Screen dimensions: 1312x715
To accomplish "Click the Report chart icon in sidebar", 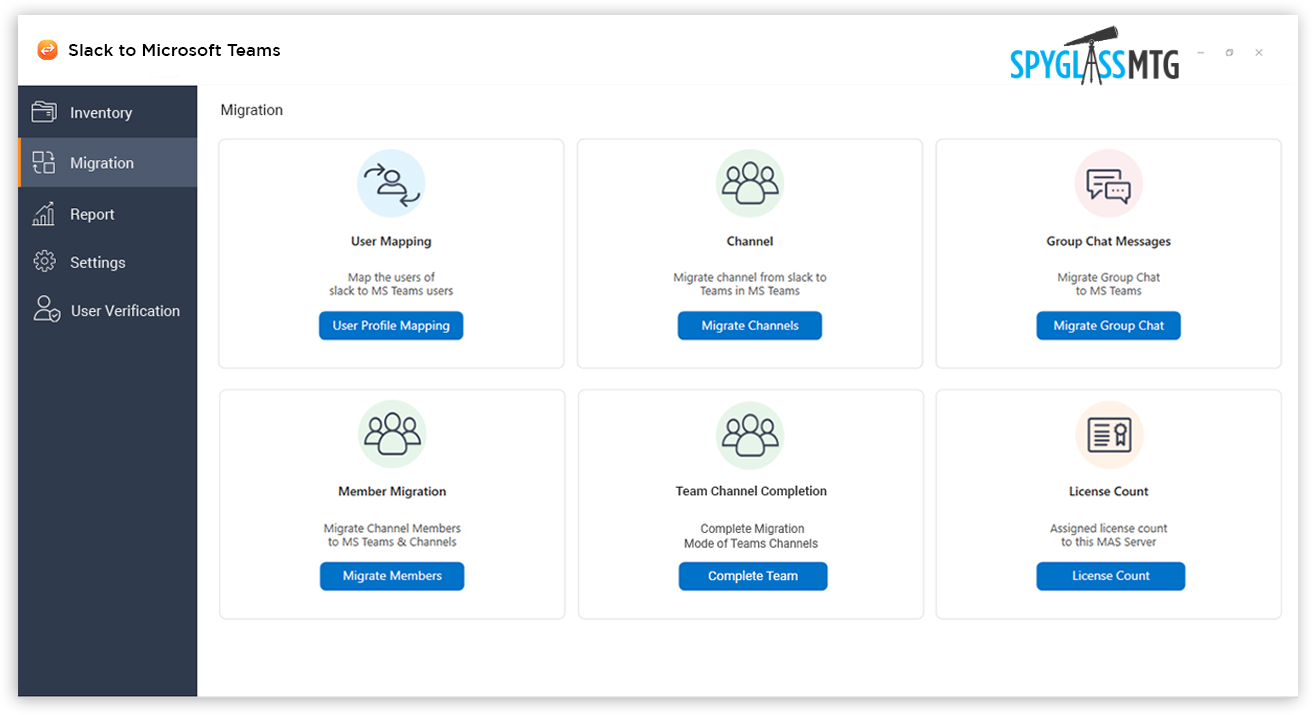I will point(44,214).
